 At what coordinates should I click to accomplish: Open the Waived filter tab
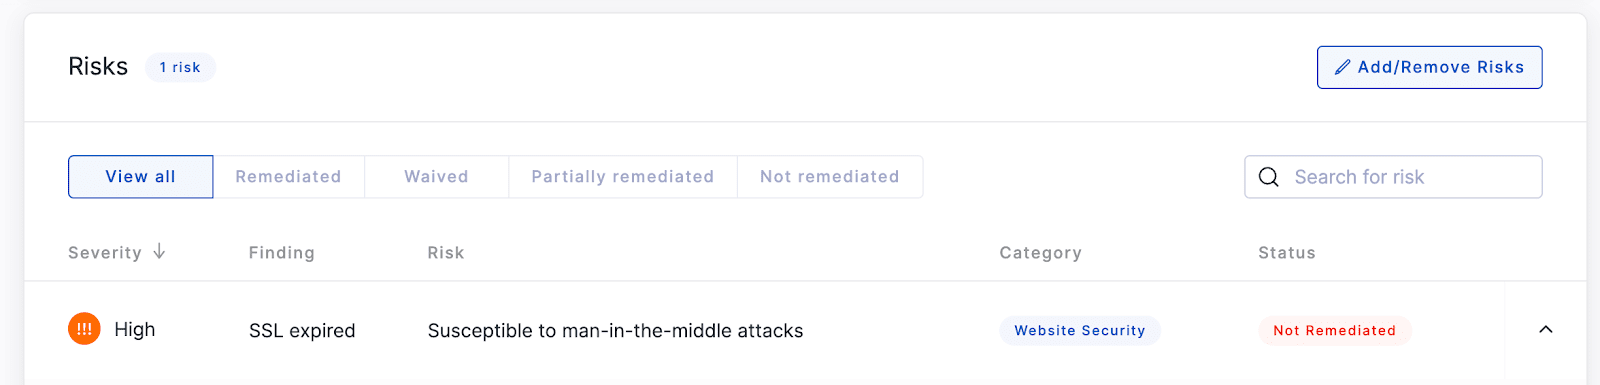click(x=436, y=177)
